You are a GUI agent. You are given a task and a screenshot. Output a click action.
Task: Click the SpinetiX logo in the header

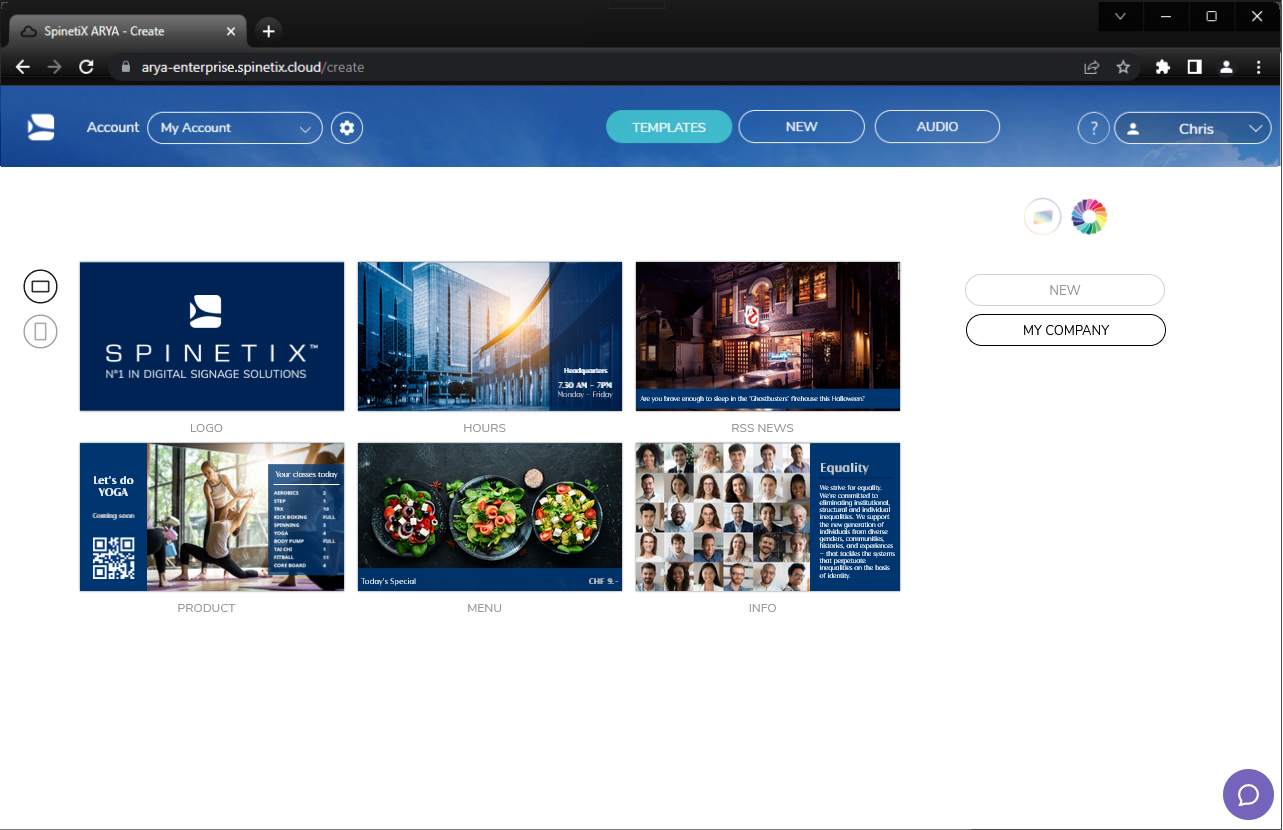click(x=40, y=126)
